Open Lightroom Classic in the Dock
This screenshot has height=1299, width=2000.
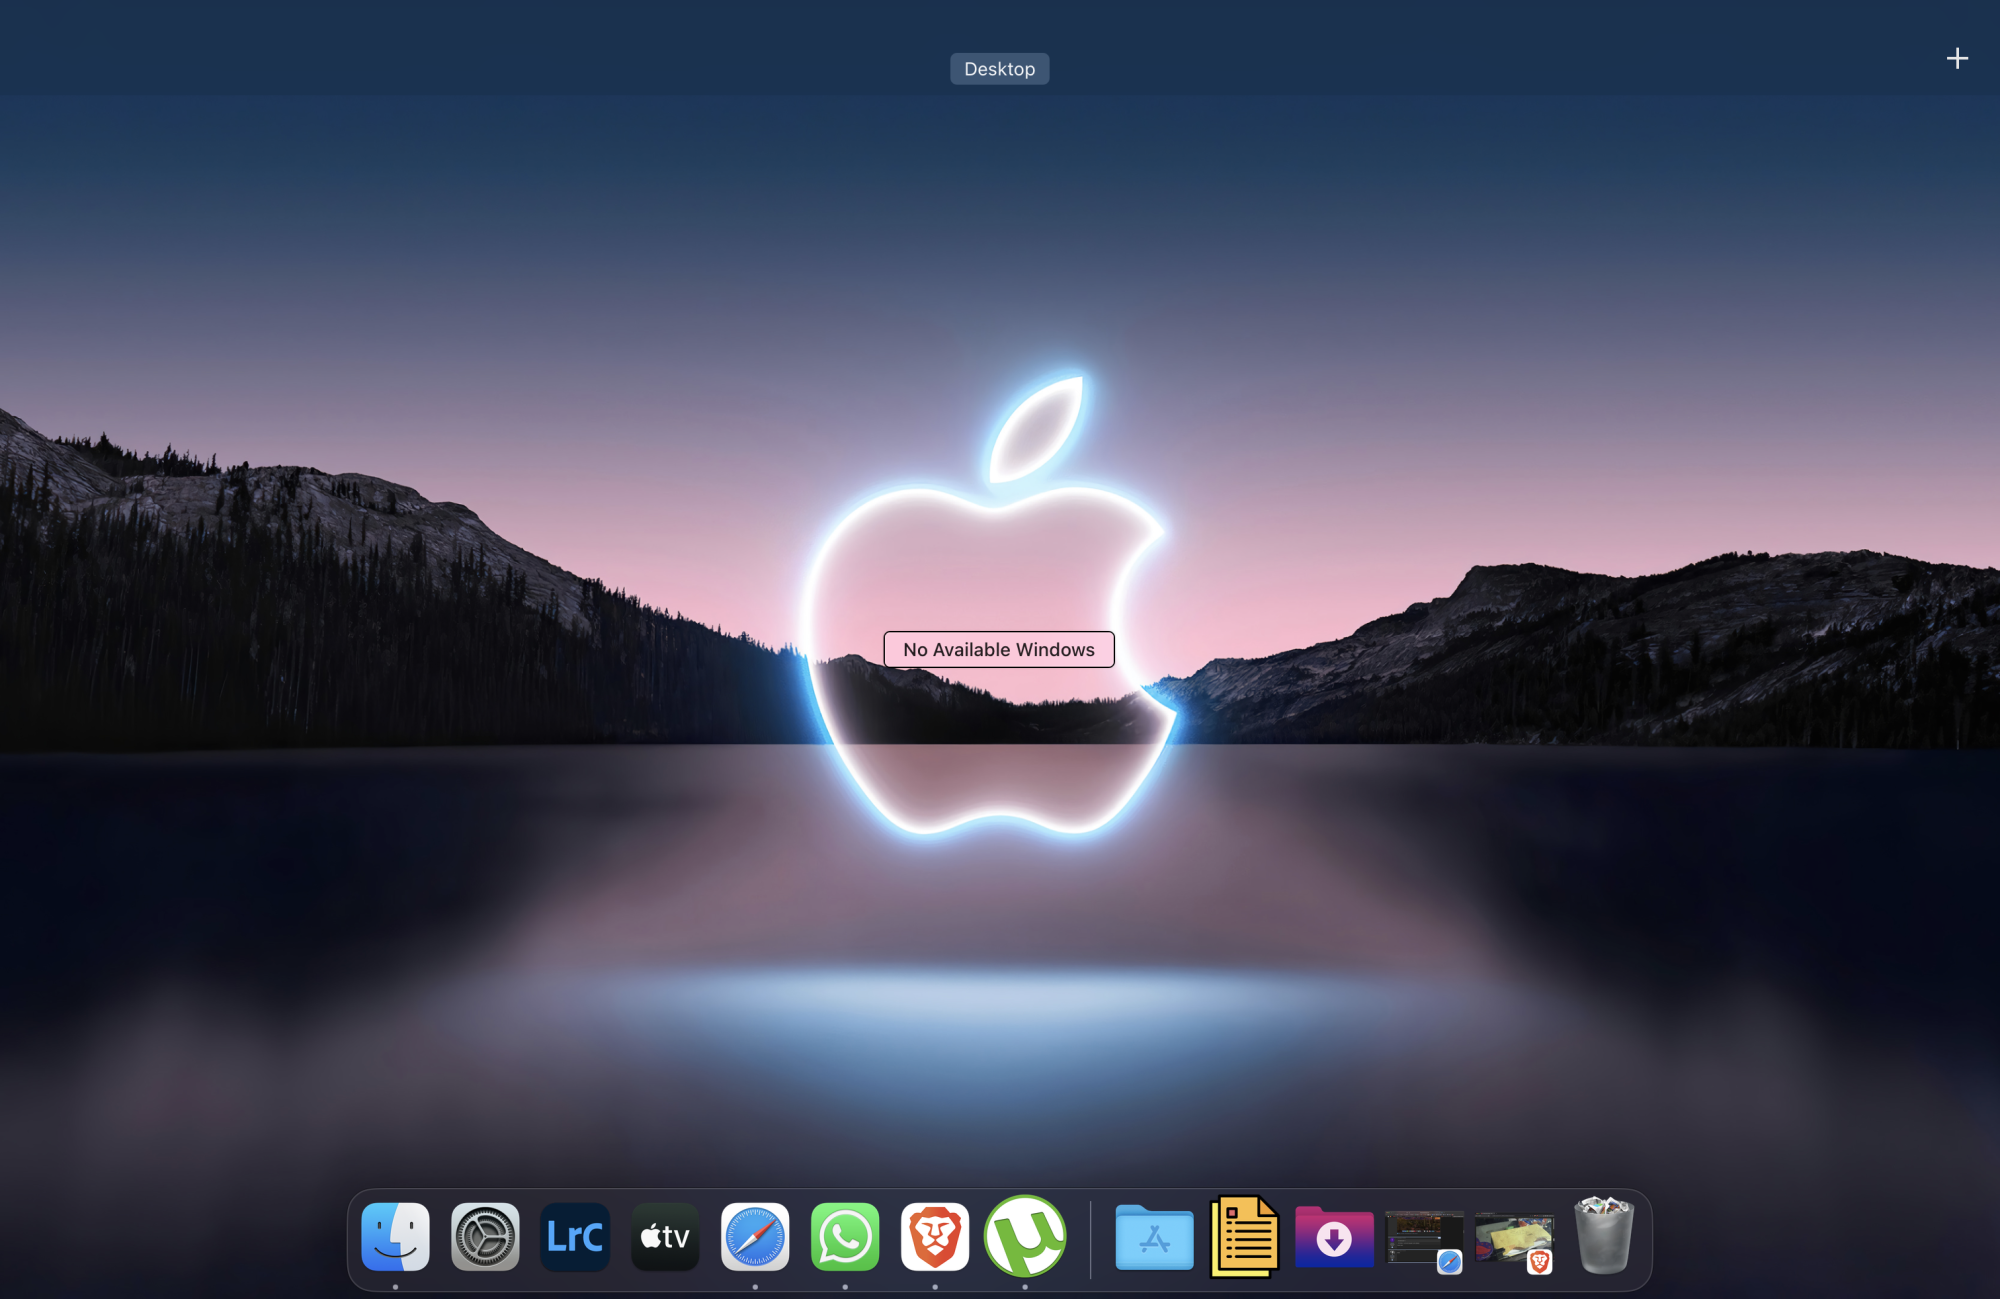(575, 1237)
